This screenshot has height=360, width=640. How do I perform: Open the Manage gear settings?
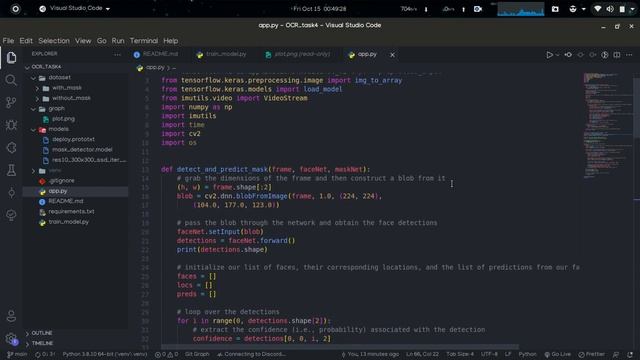click(11, 338)
